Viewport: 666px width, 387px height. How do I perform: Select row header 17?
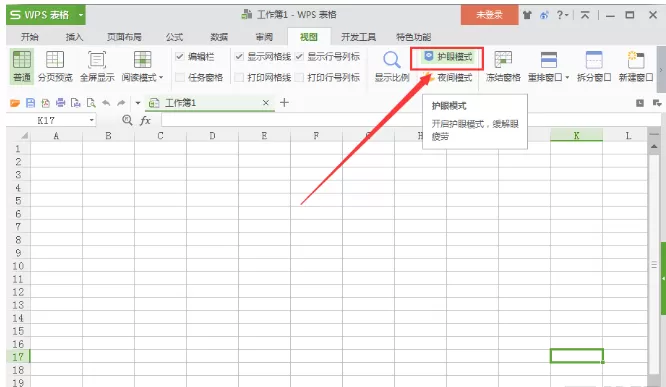coord(18,357)
